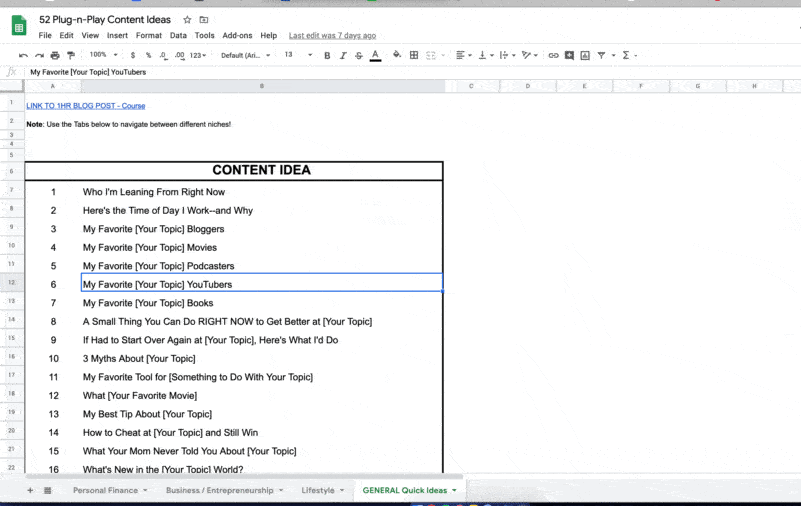Click the Redo icon
This screenshot has width=801, height=506.
(39, 55)
